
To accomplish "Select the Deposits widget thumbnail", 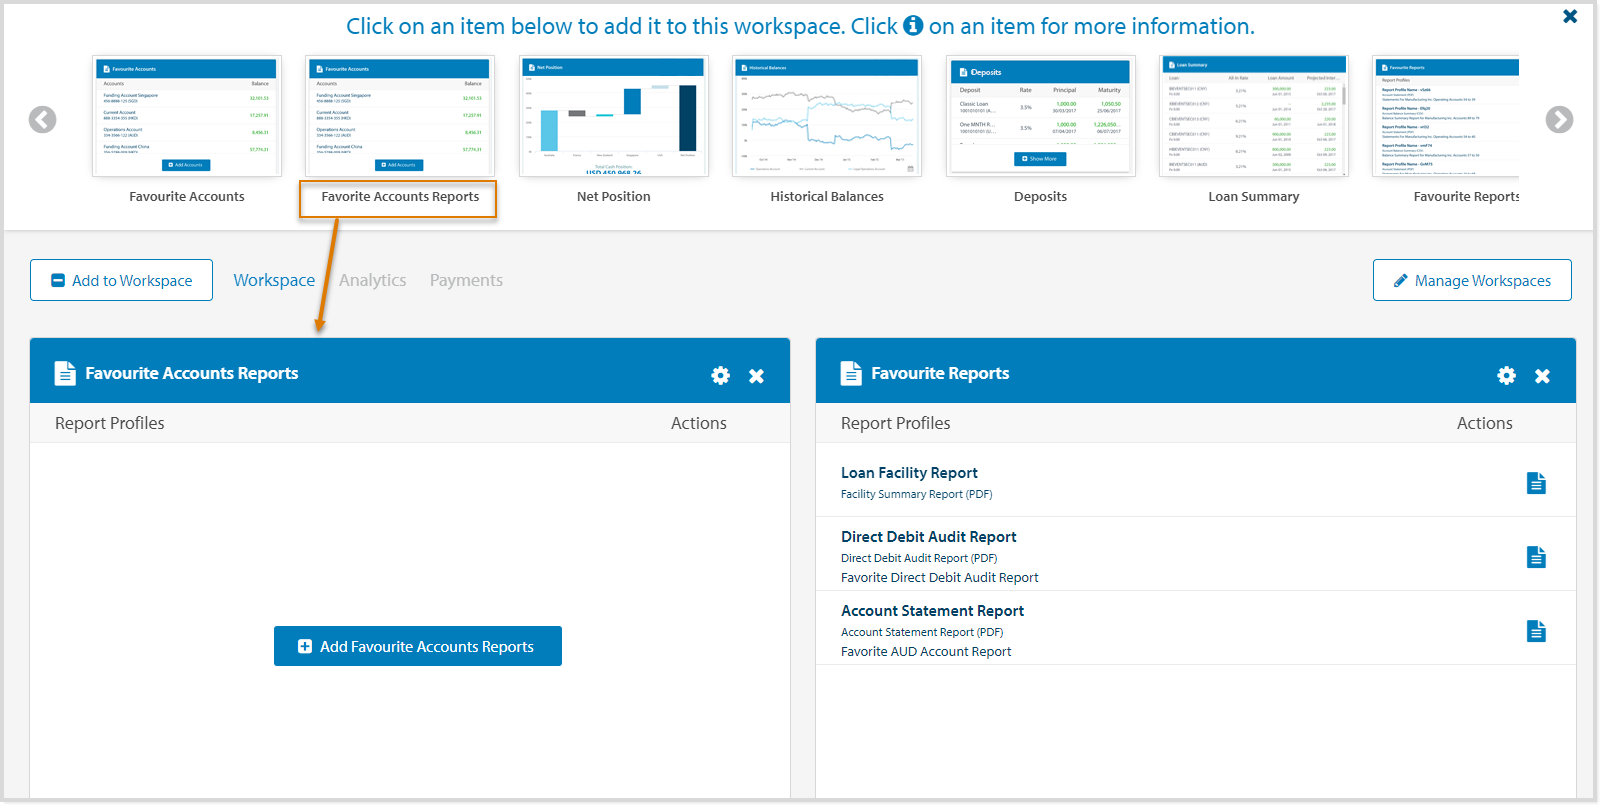I will 1040,117.
